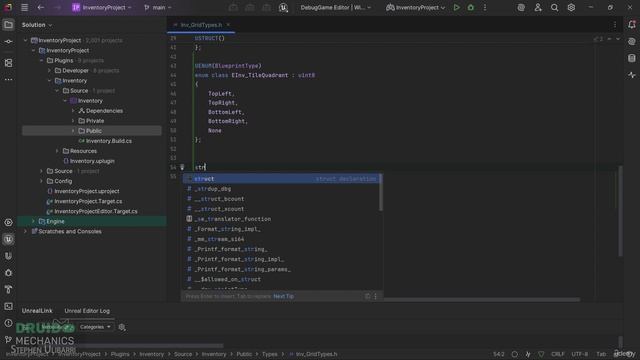
Task: Choose 'struct' completion suggestion
Action: click(x=281, y=179)
